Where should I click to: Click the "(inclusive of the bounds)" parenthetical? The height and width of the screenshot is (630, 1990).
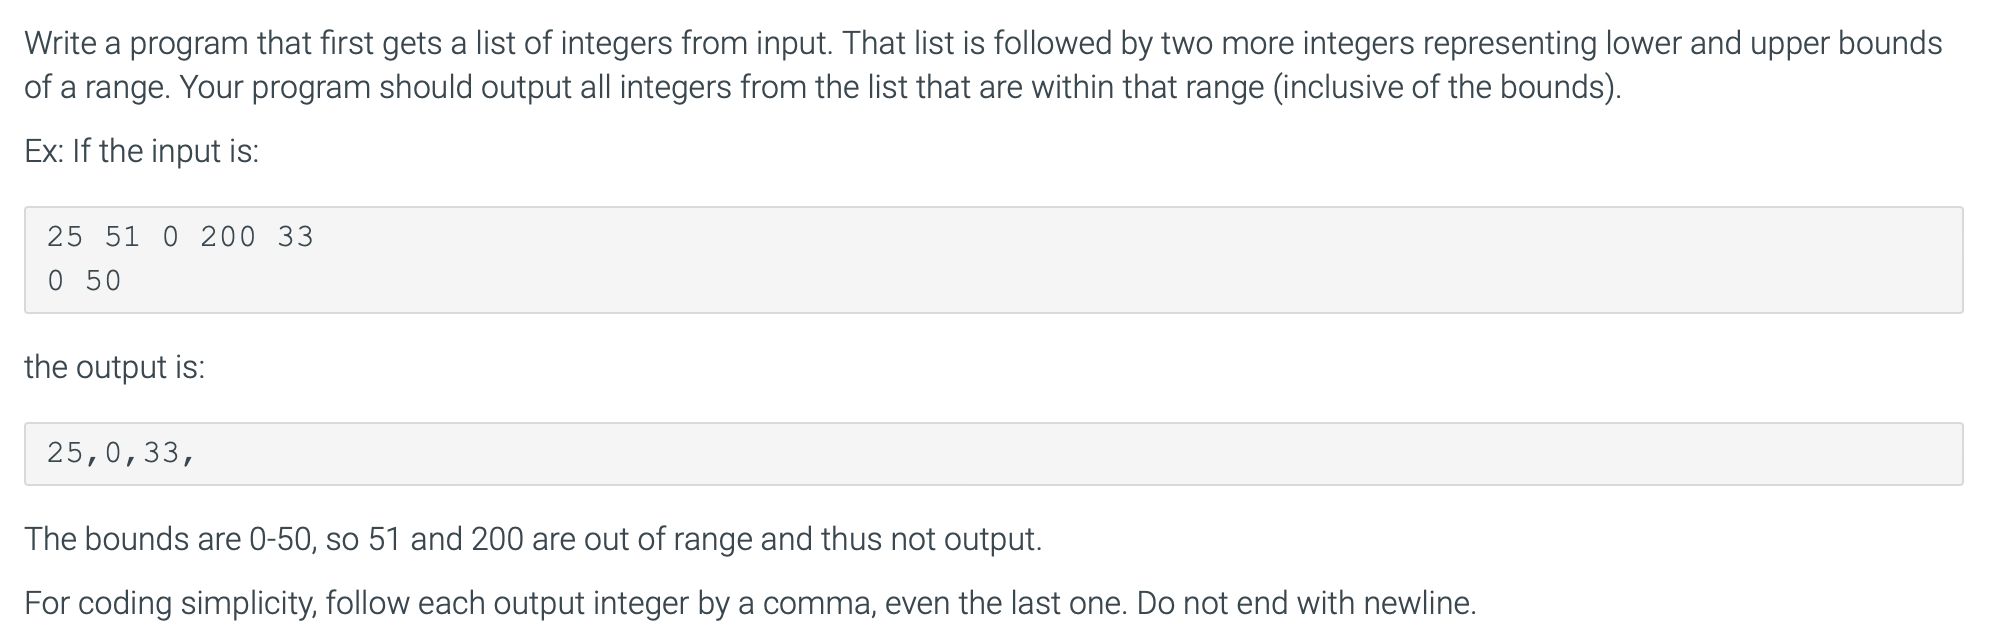click(x=1445, y=87)
